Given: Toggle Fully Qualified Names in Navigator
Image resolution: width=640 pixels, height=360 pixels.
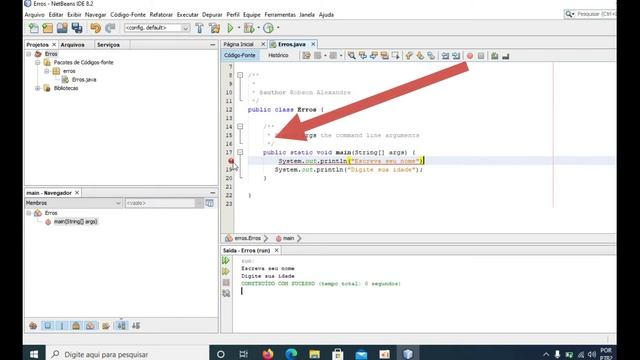Looking at the screenshot, I should [x=106, y=325].
